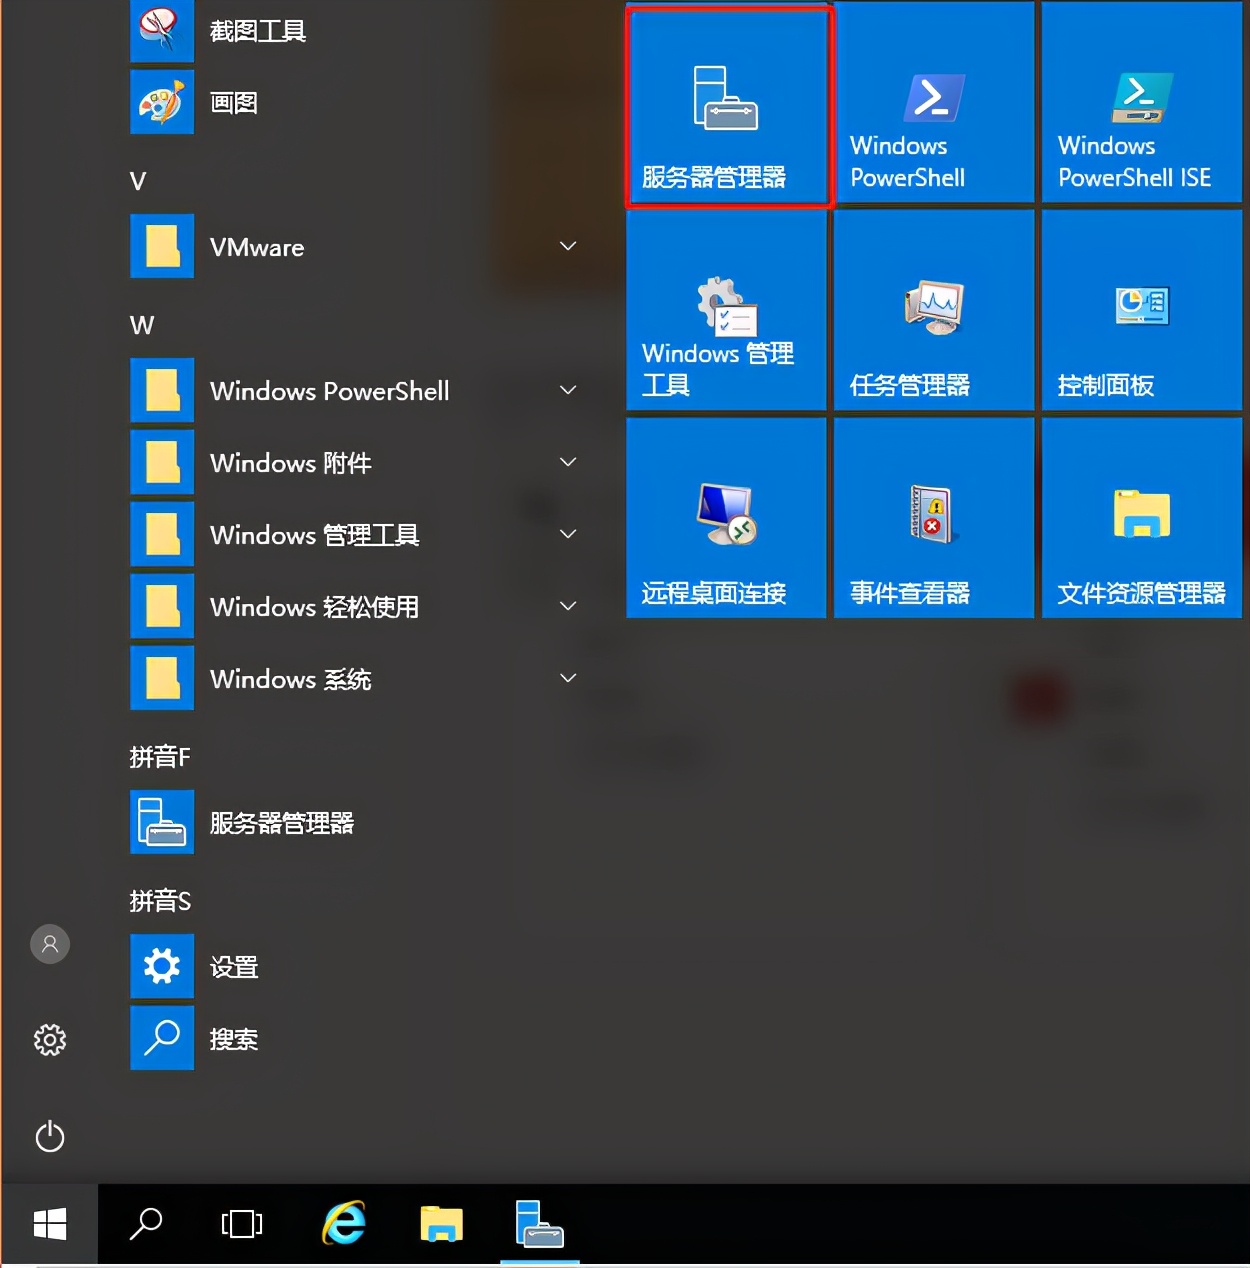Viewport: 1250px width, 1268px height.
Task: Launch 远程桌面连接 (Remote Desktop) tile
Action: point(727,517)
